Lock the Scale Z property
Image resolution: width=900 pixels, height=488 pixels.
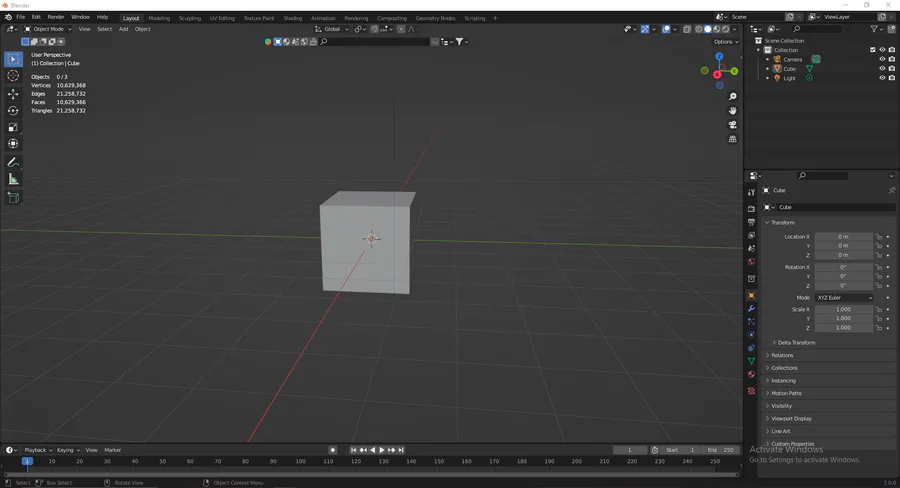point(878,328)
